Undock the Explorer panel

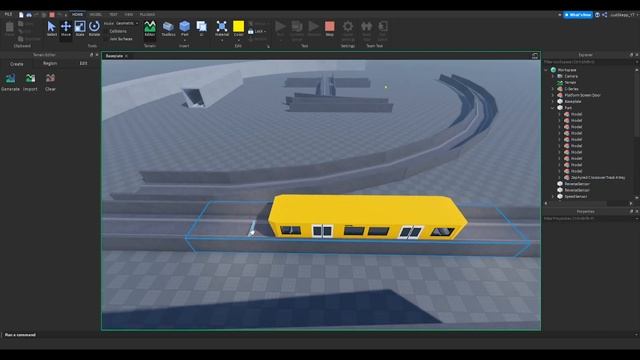coord(631,55)
